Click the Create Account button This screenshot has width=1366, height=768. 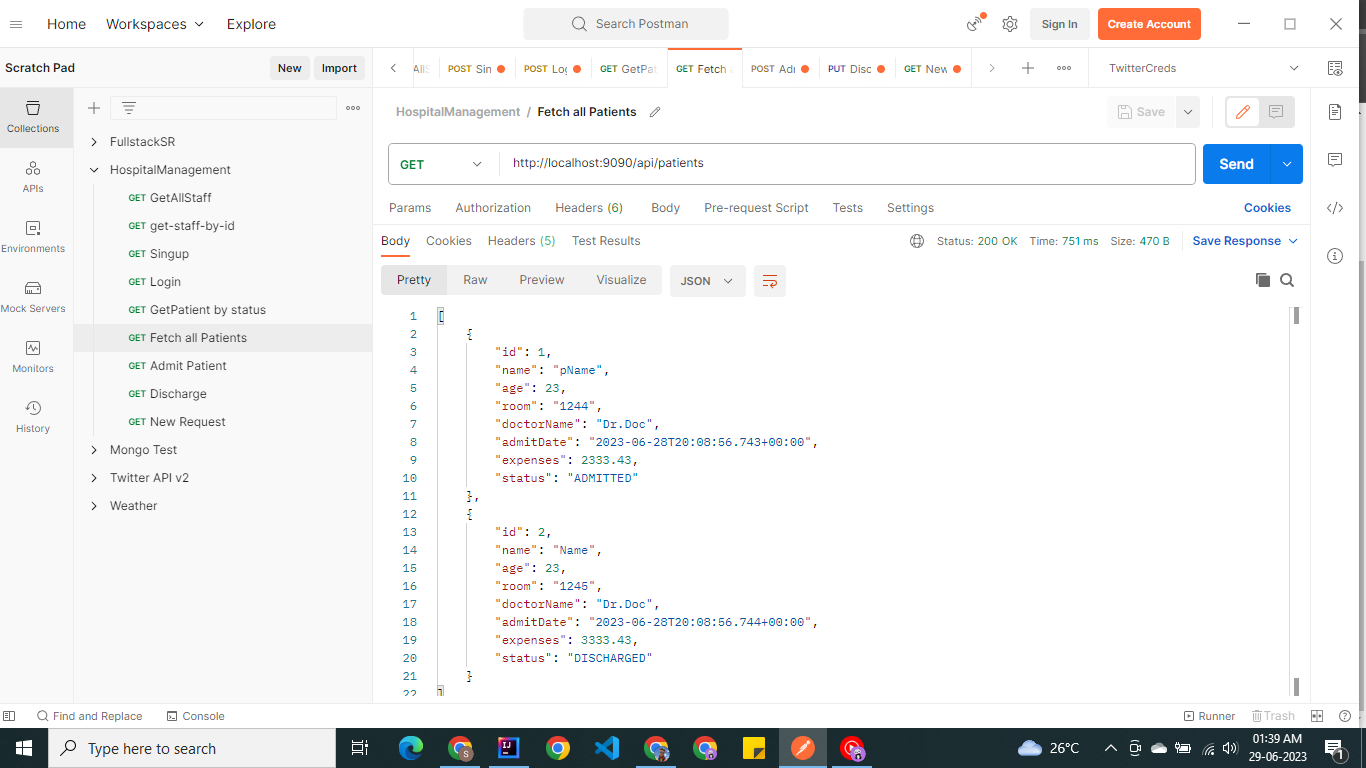pyautogui.click(x=1149, y=23)
